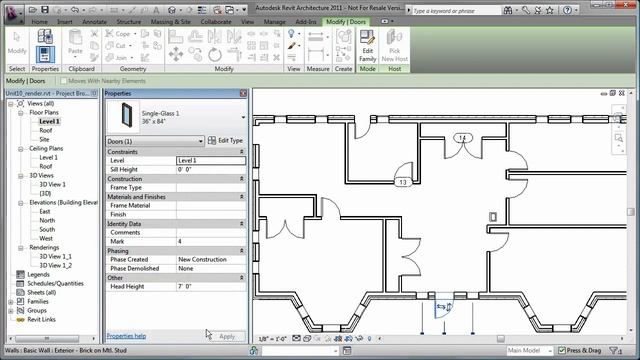
Task: Click the worksets icon in status bar
Action: coord(253,350)
